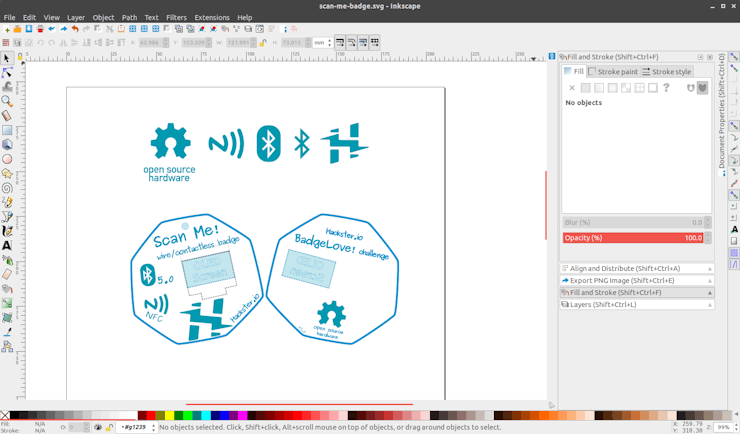Image resolution: width=740 pixels, height=434 pixels.
Task: Select the Zoom magnifier tool
Action: [x=7, y=101]
